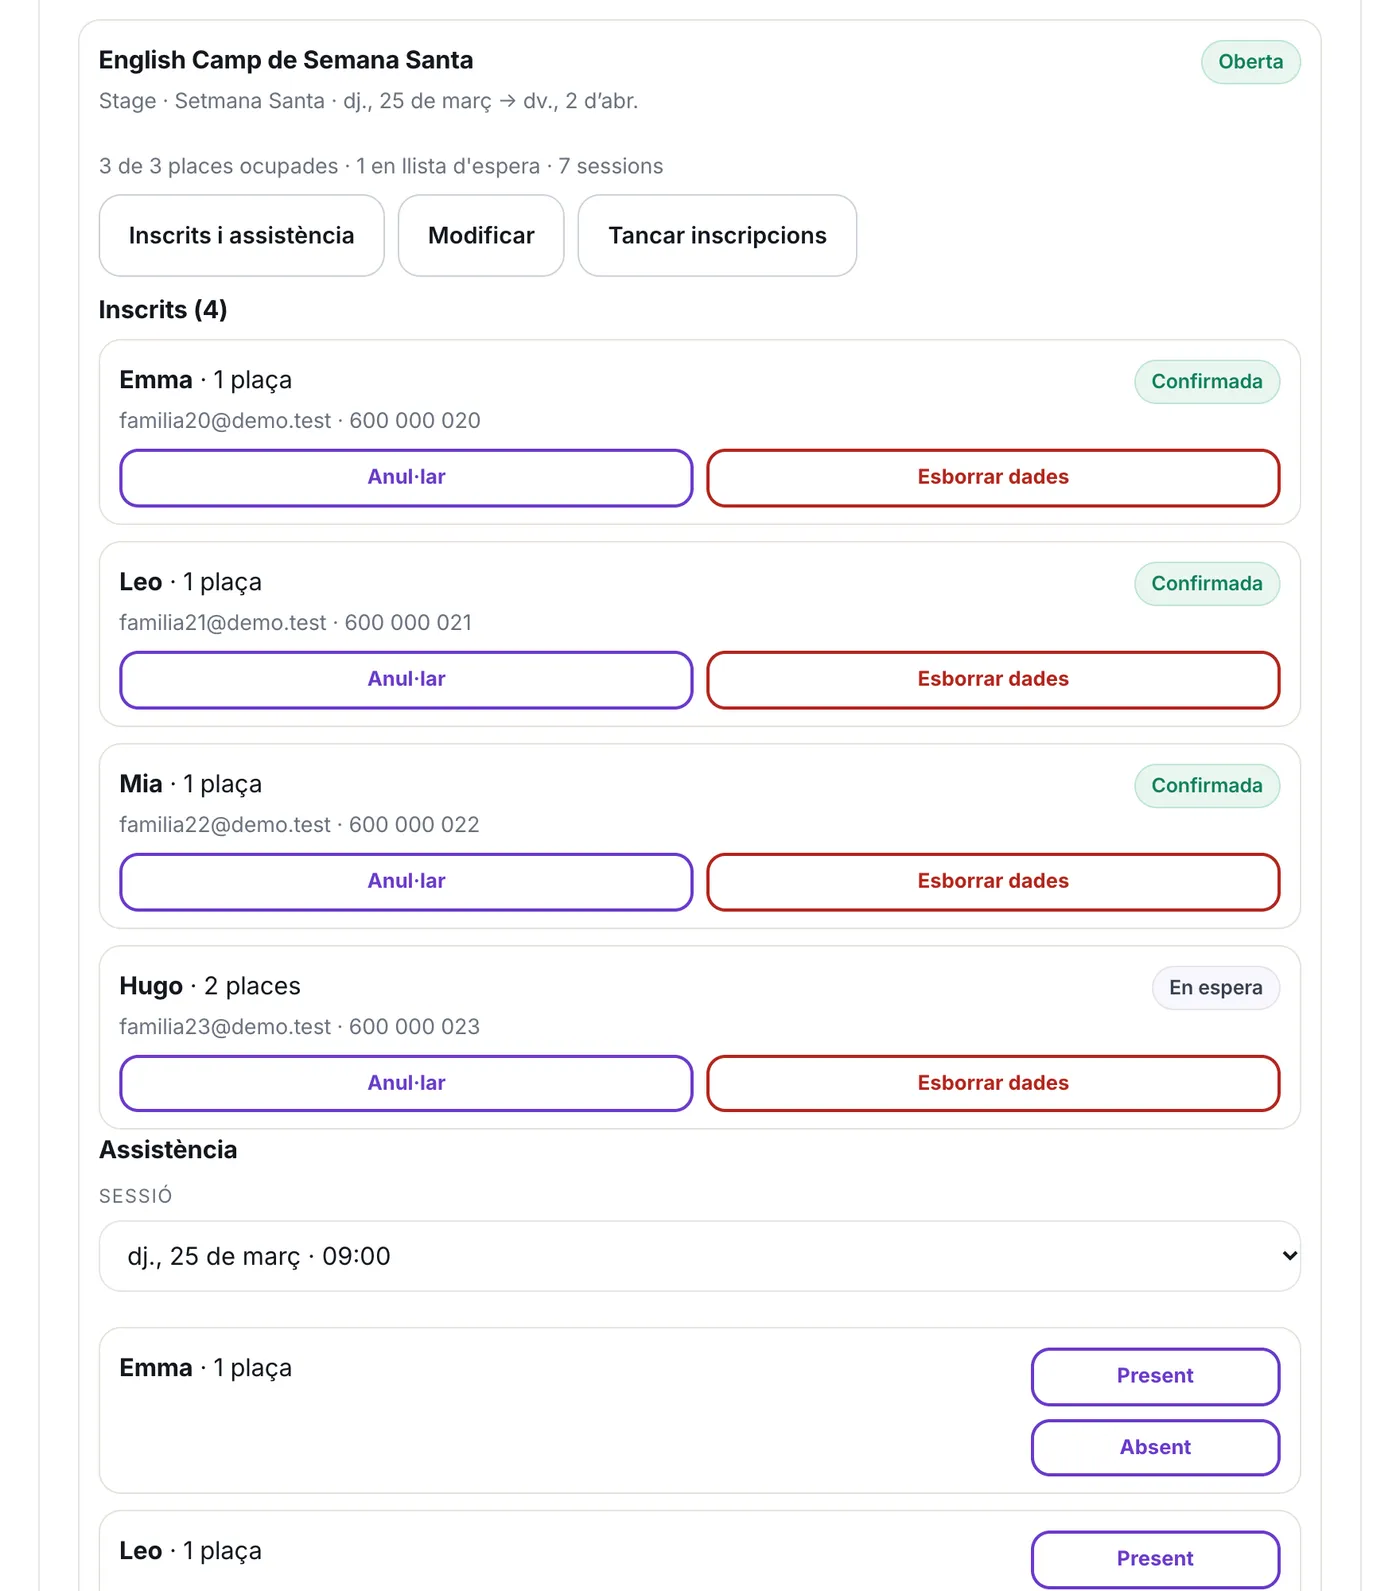Image resolution: width=1400 pixels, height=1591 pixels.
Task: Click the Stage · Setmana Santa date line
Action: (368, 101)
